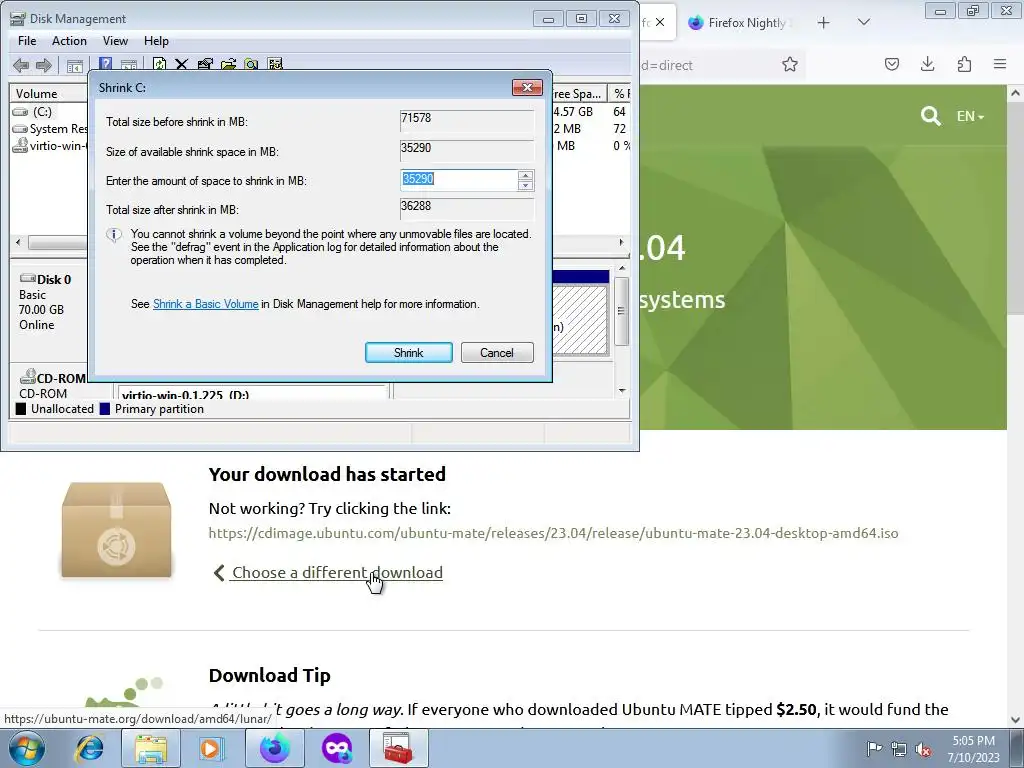Click the disk graphical view scrollbar down arrow

click(622, 391)
